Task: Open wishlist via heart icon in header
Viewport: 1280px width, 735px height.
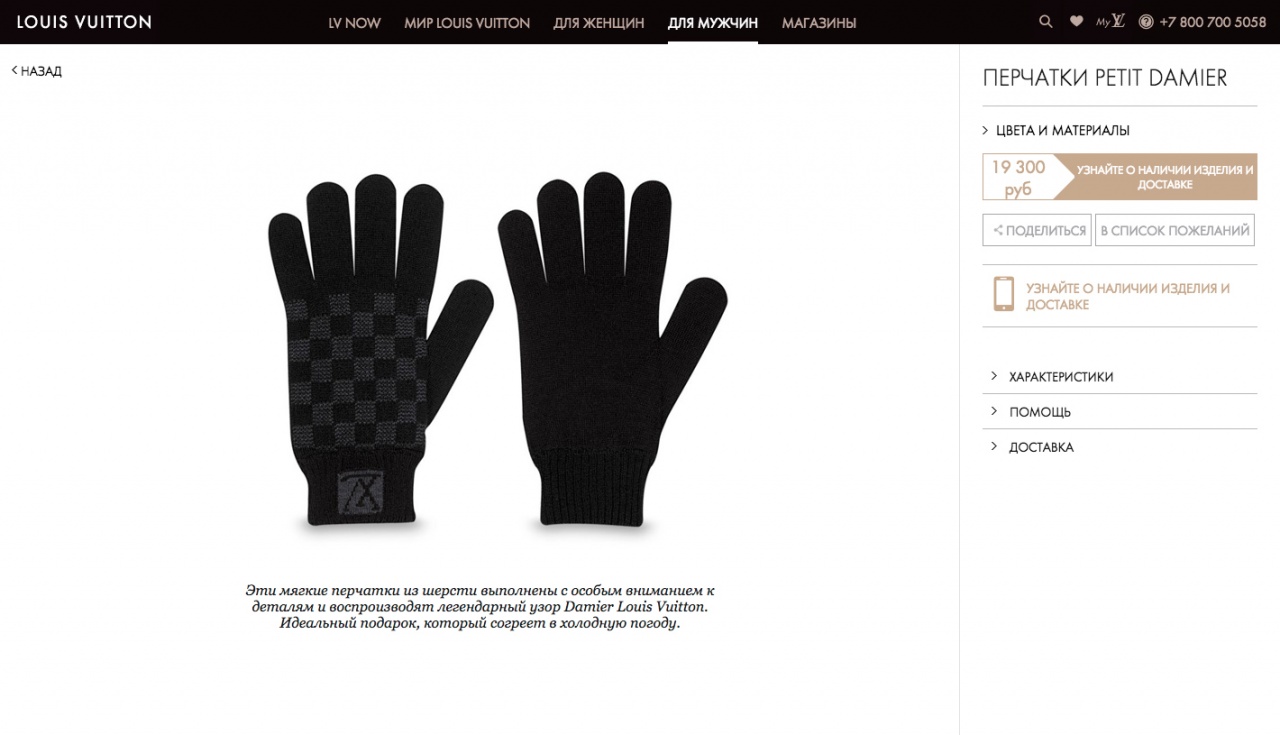Action: point(1076,21)
